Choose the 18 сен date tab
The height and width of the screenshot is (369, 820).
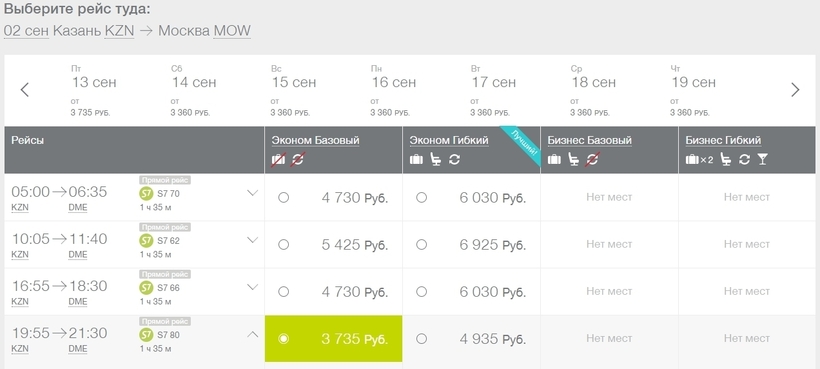(593, 90)
